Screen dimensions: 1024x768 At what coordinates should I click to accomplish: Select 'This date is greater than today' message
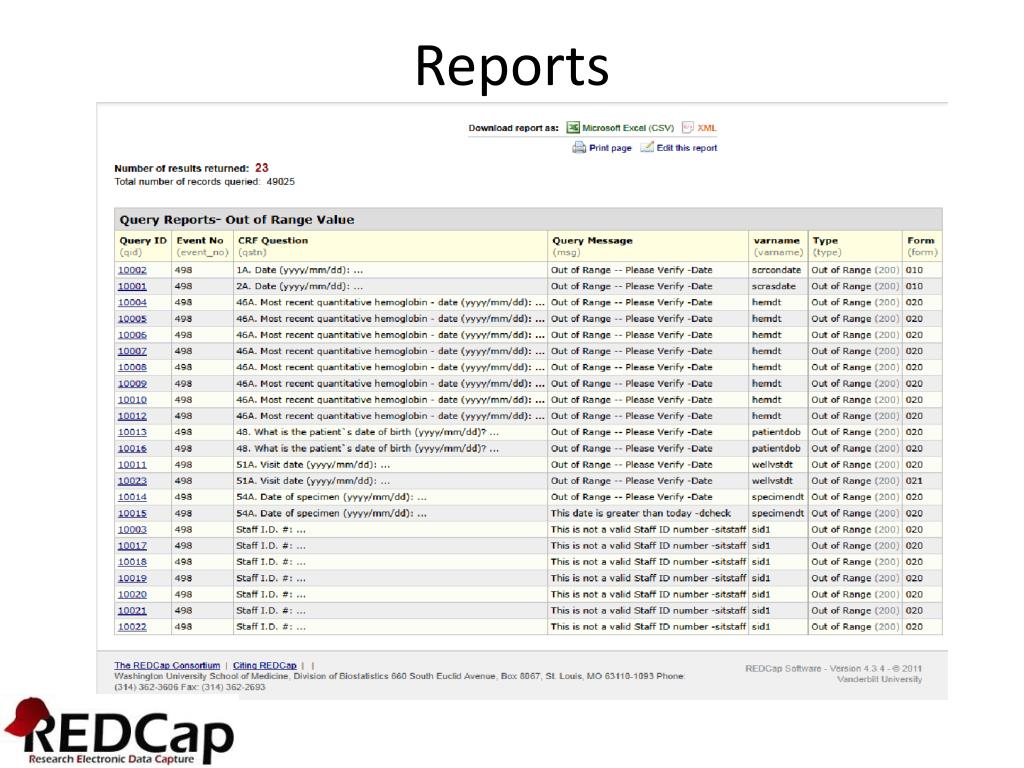click(648, 513)
